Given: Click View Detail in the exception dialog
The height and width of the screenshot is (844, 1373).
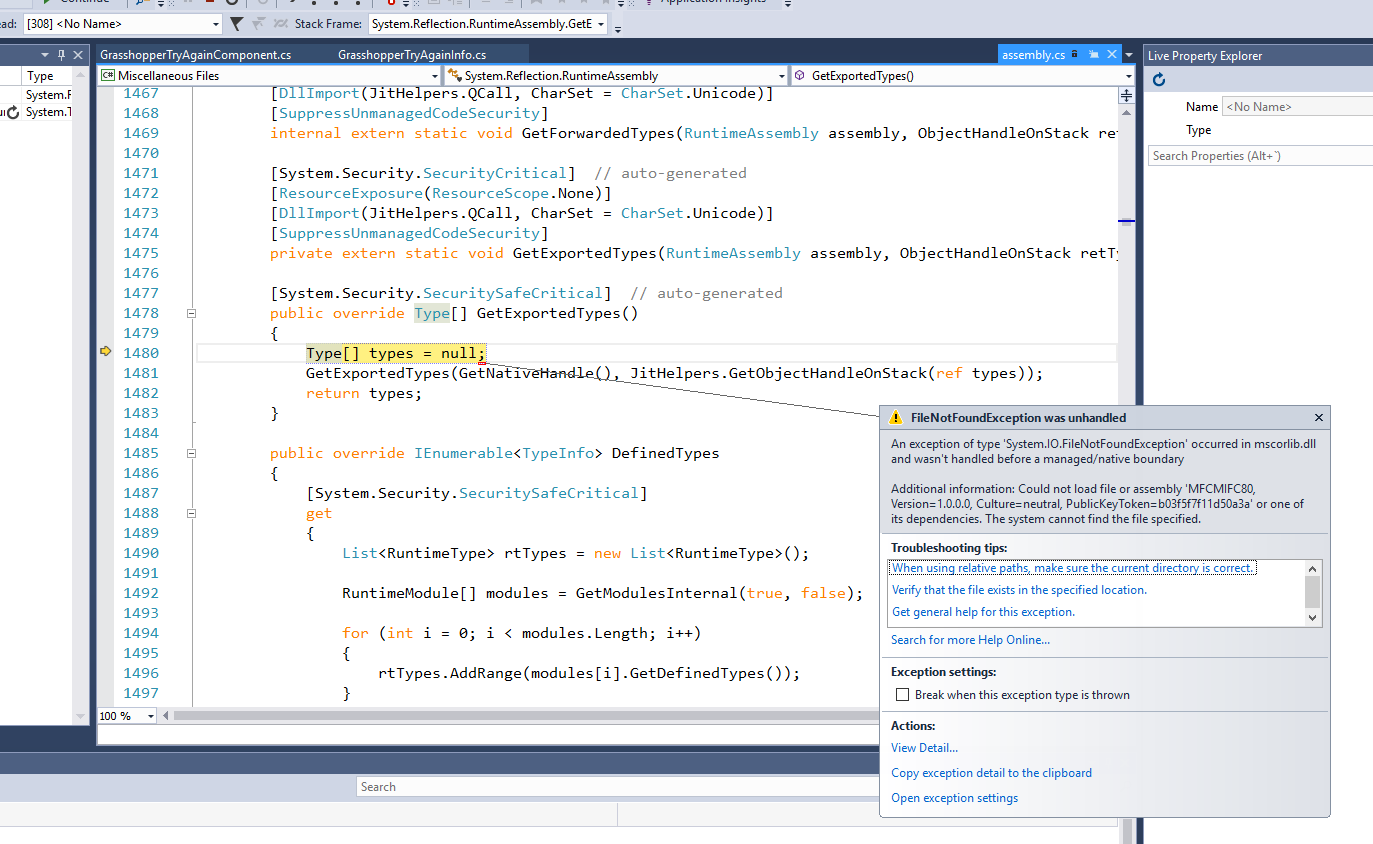Looking at the screenshot, I should click(923, 747).
